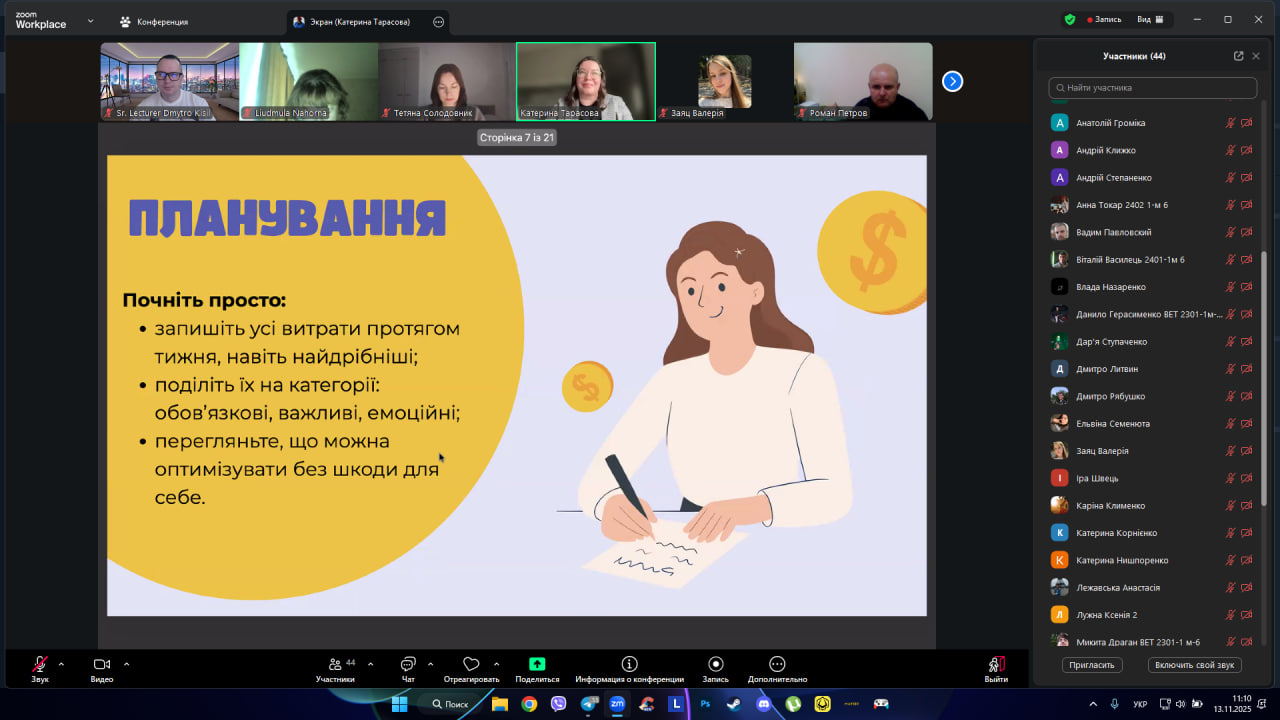
Task: Click the Включить свой звук button
Action: click(1194, 665)
